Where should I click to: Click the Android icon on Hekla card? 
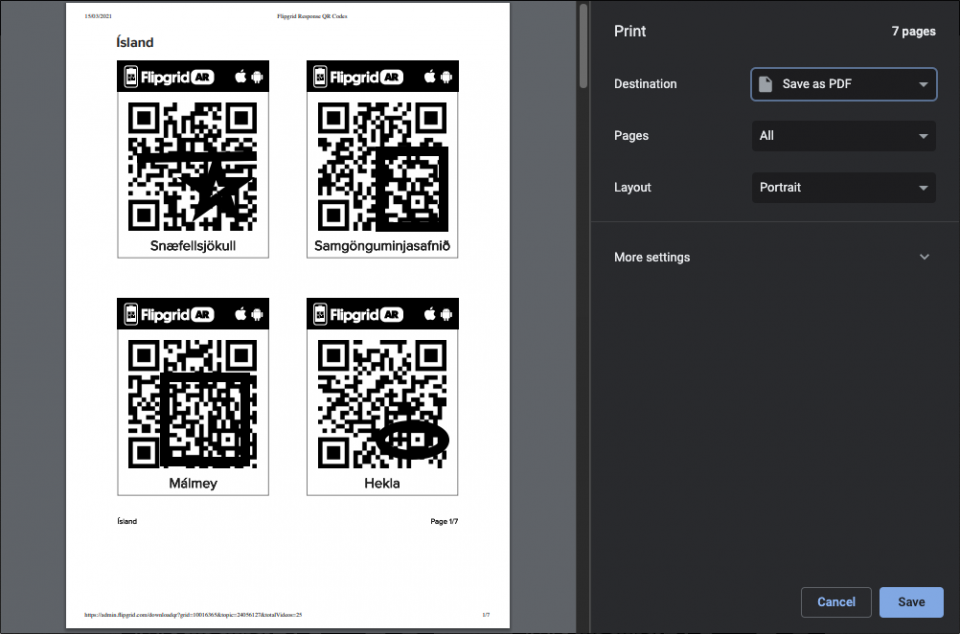point(446,315)
